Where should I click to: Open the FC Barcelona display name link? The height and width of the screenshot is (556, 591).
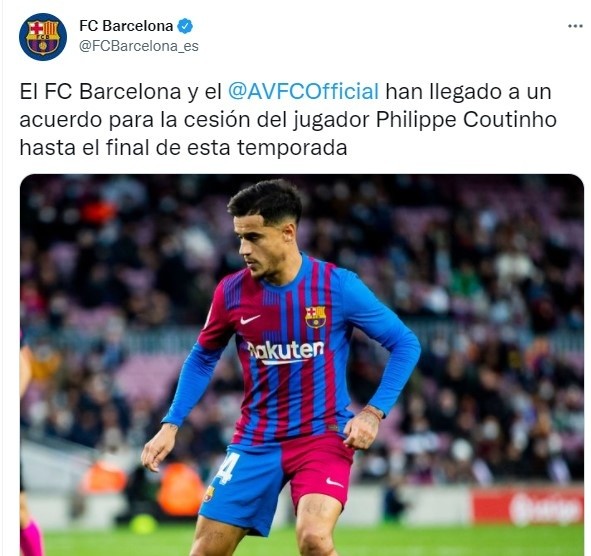[x=126, y=26]
